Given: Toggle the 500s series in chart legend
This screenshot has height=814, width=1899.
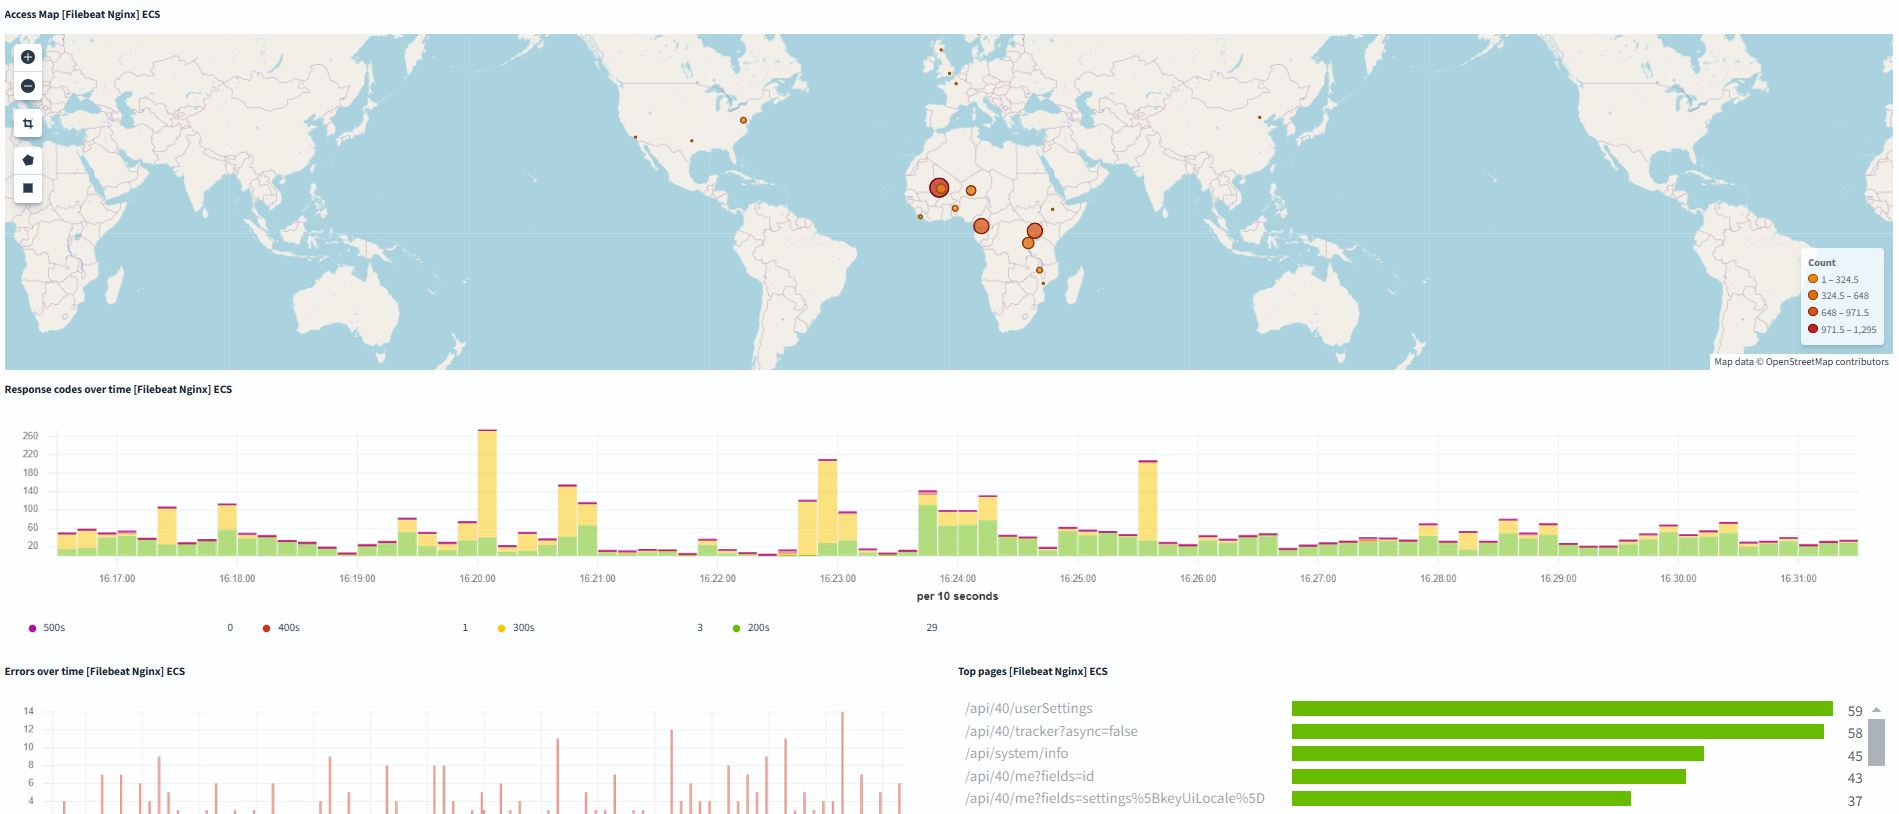Looking at the screenshot, I should [x=48, y=628].
